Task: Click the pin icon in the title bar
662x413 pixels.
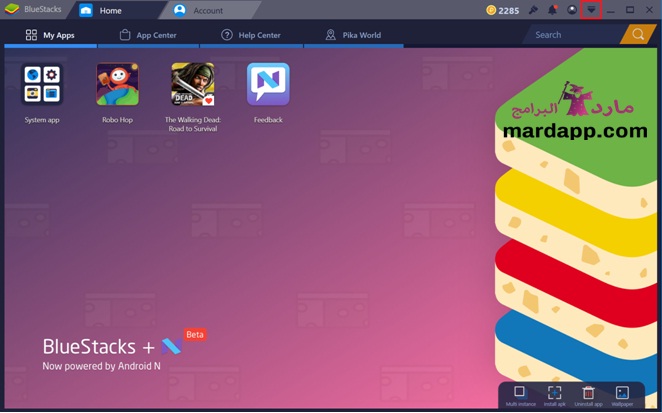Action: (x=533, y=10)
